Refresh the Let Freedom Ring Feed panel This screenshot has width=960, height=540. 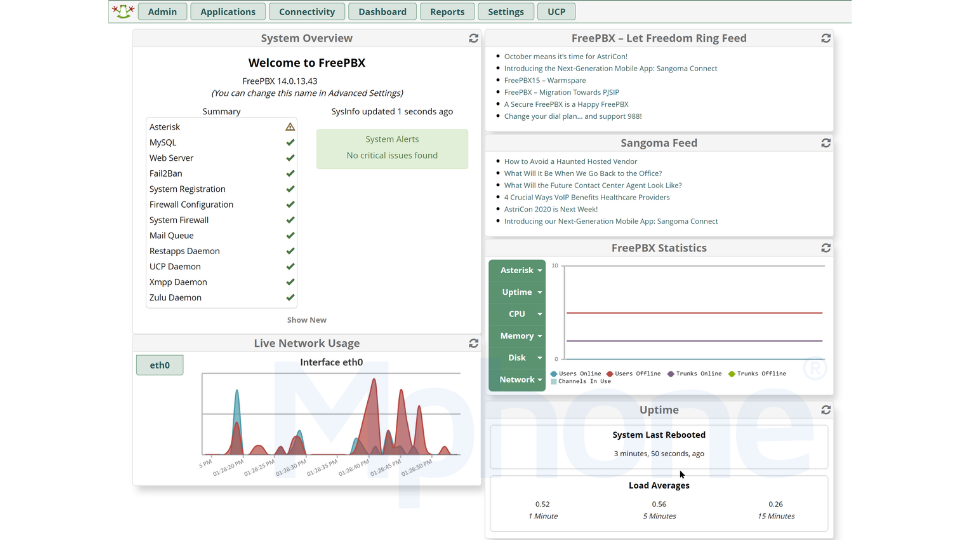825,38
